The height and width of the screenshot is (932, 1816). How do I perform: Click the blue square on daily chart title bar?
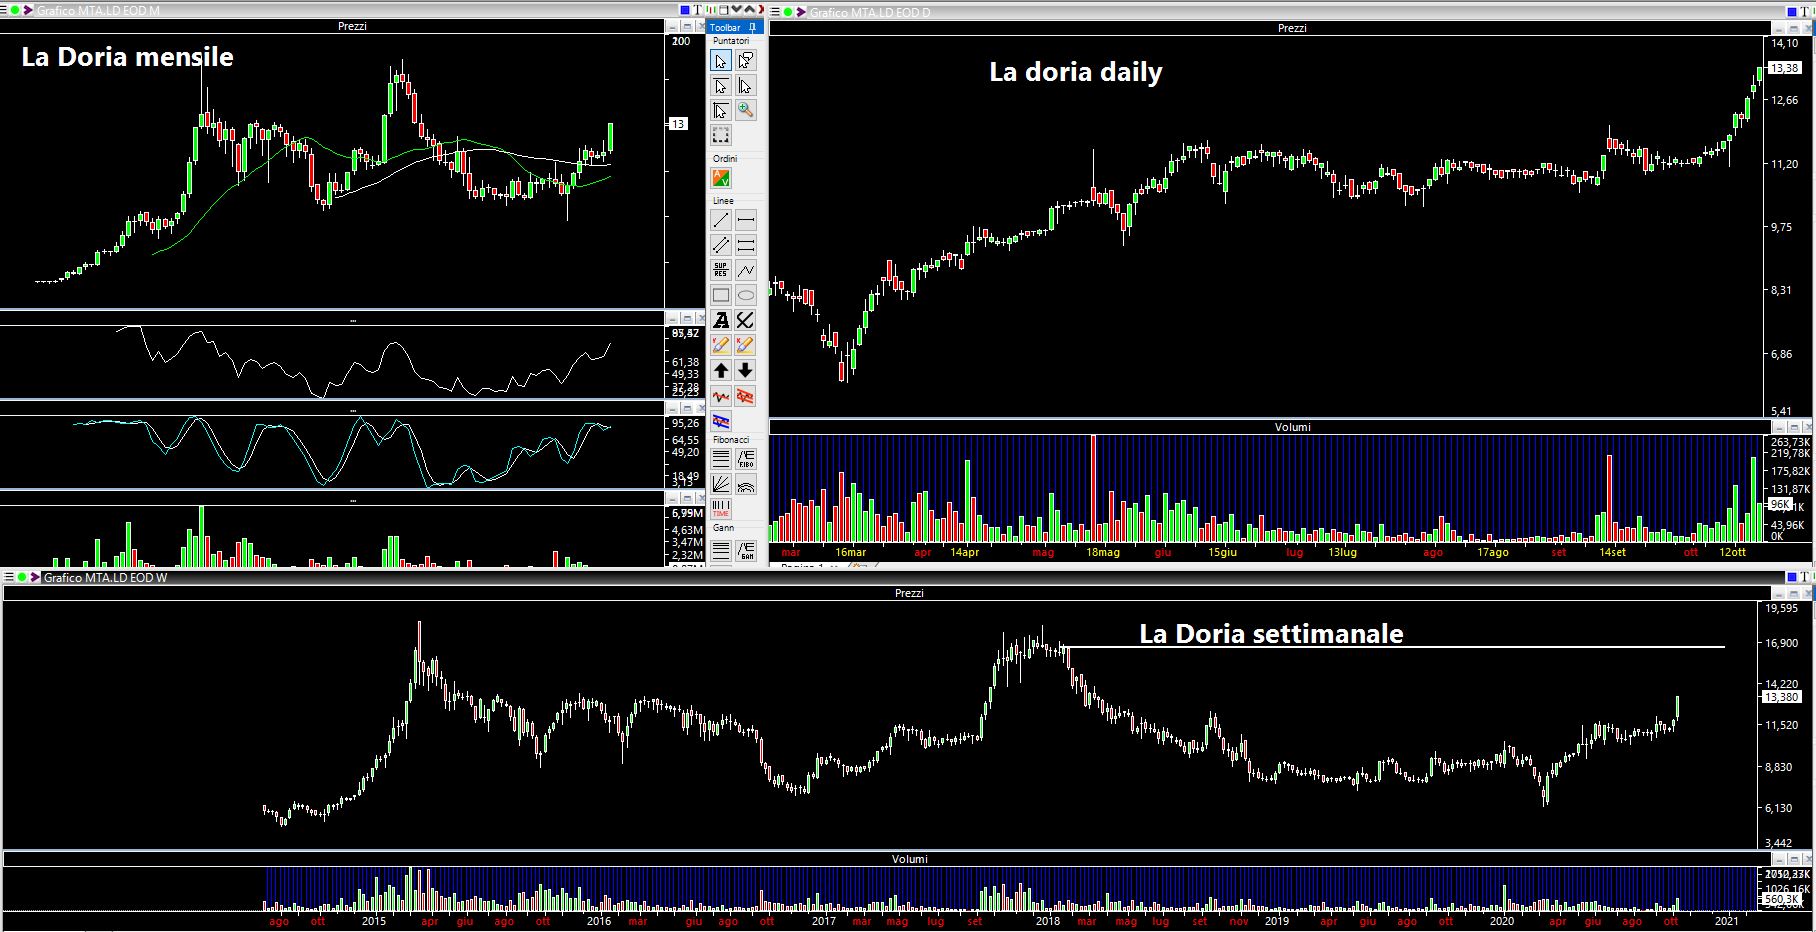[1793, 12]
